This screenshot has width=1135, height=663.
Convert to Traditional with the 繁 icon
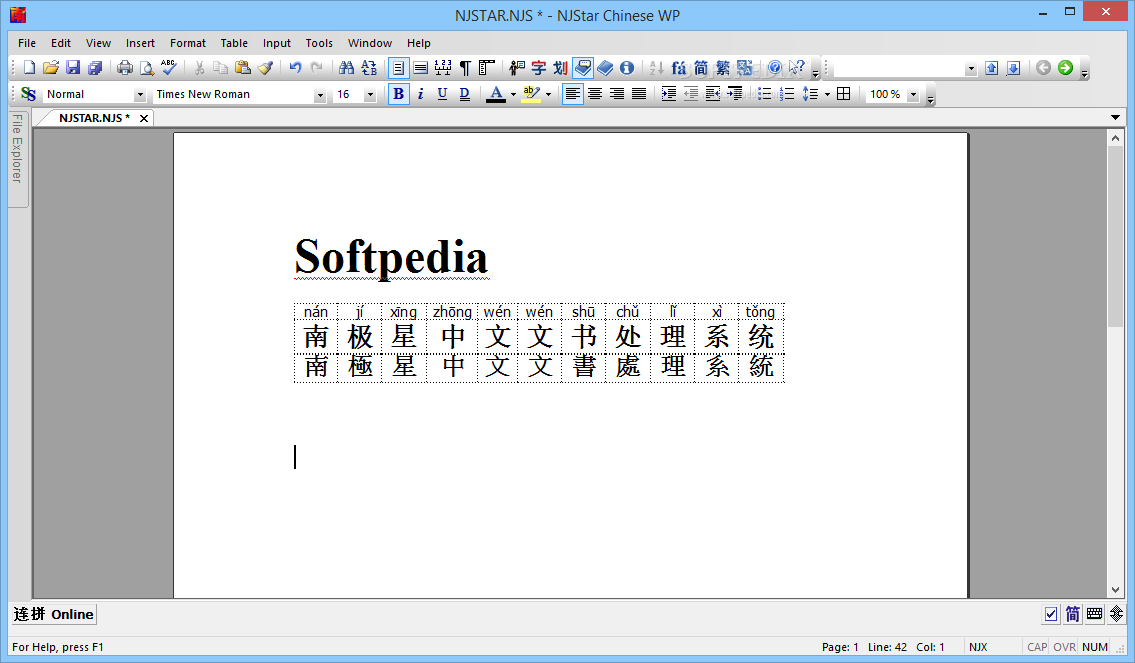pyautogui.click(x=722, y=68)
